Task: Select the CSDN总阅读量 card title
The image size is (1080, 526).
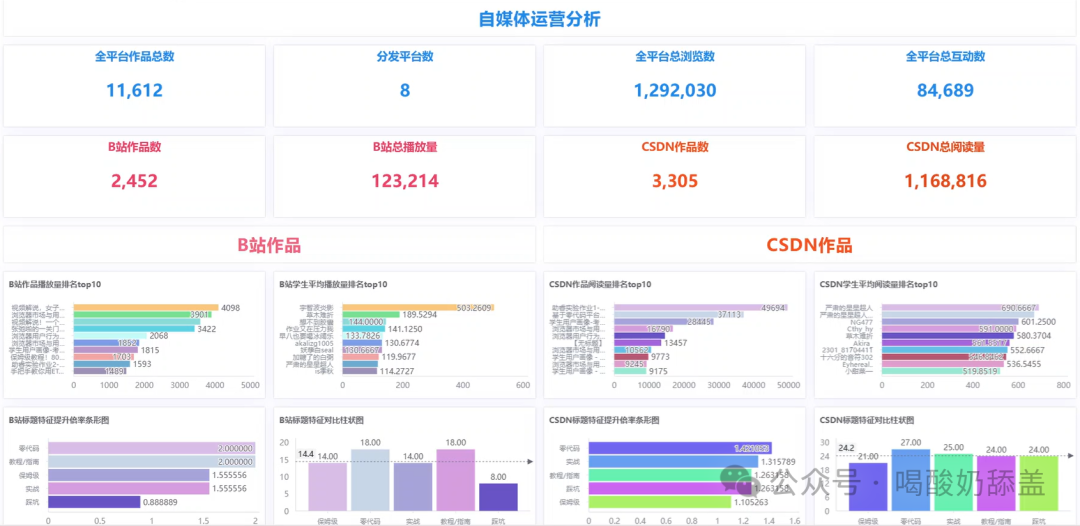Action: tap(946, 147)
